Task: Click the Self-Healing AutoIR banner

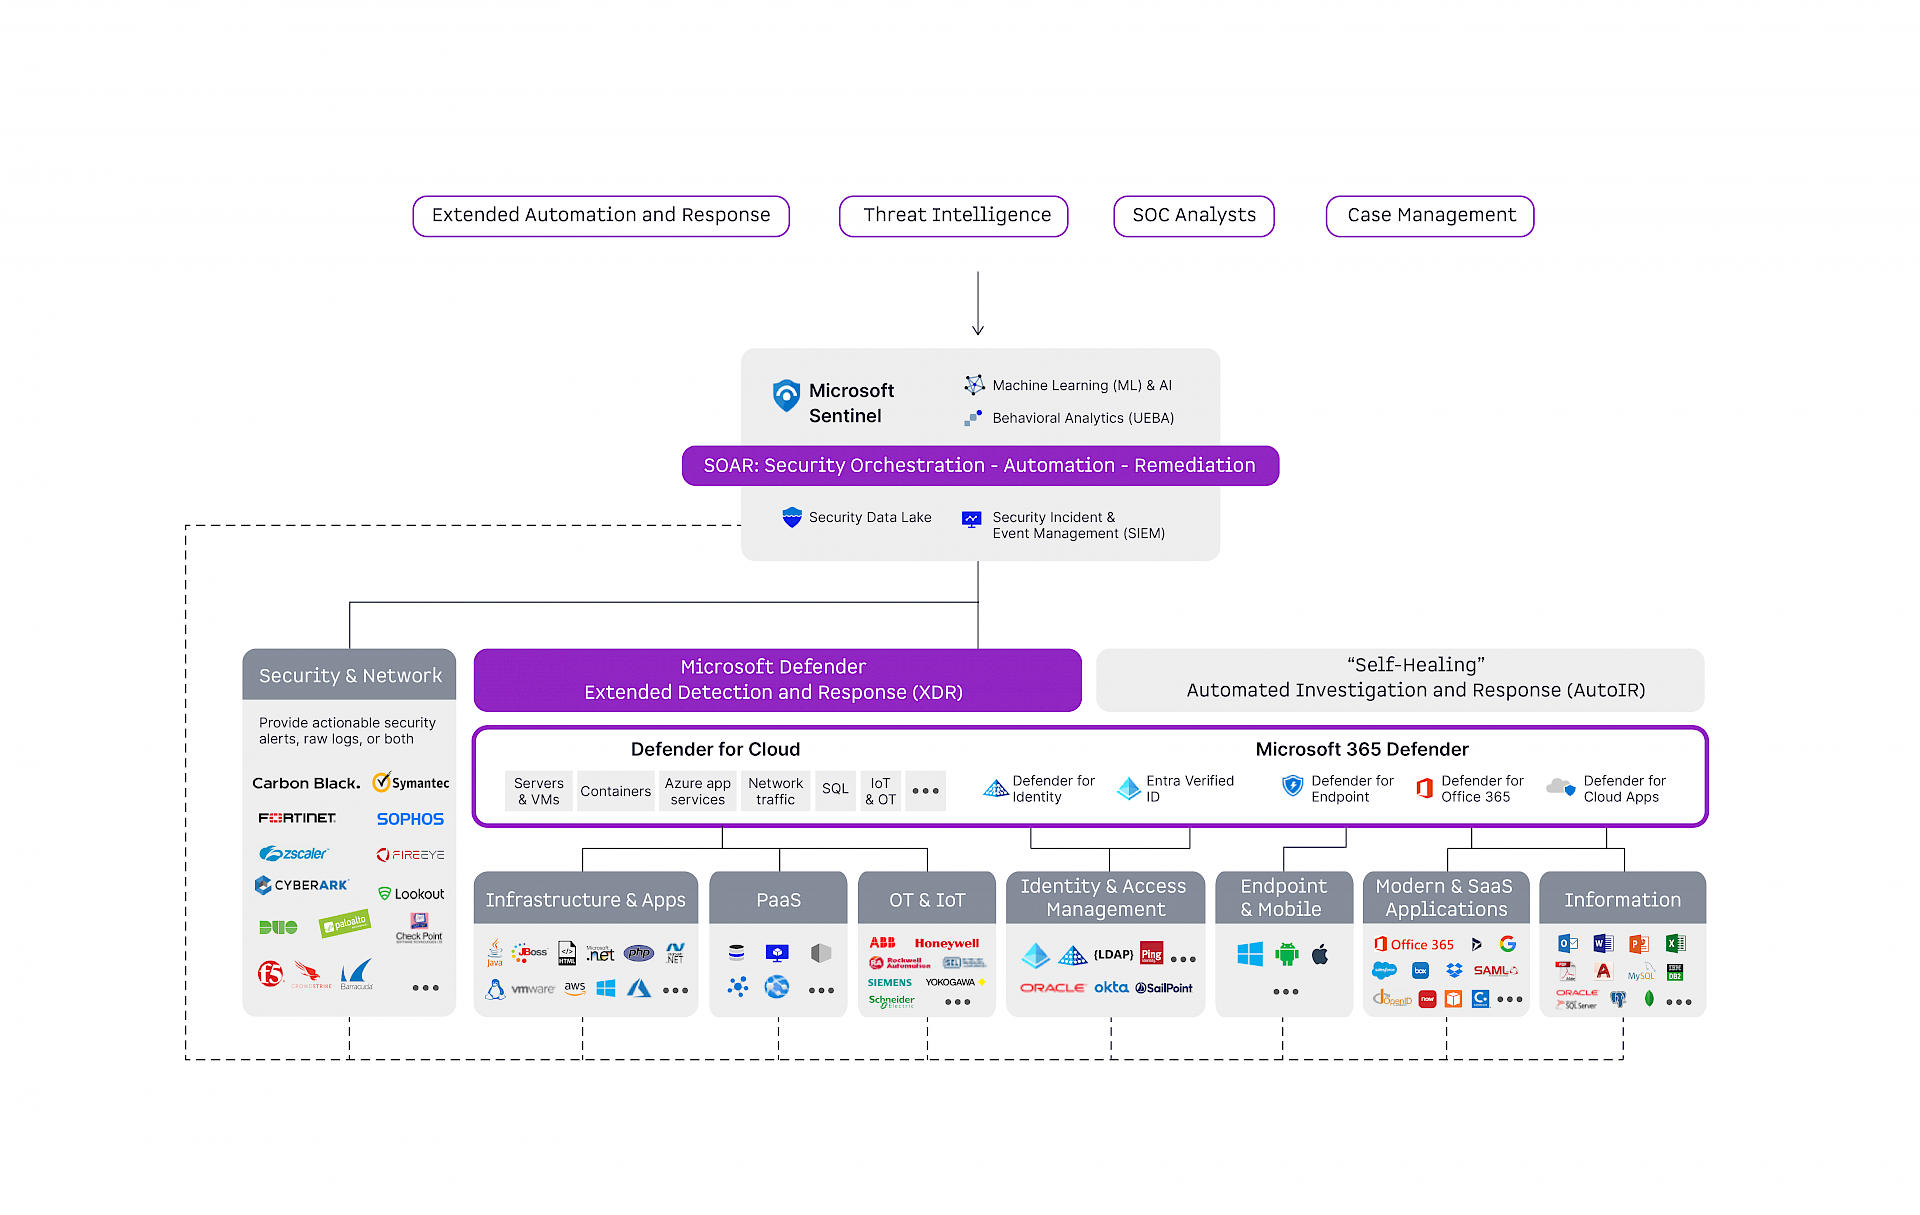Action: (x=1400, y=680)
